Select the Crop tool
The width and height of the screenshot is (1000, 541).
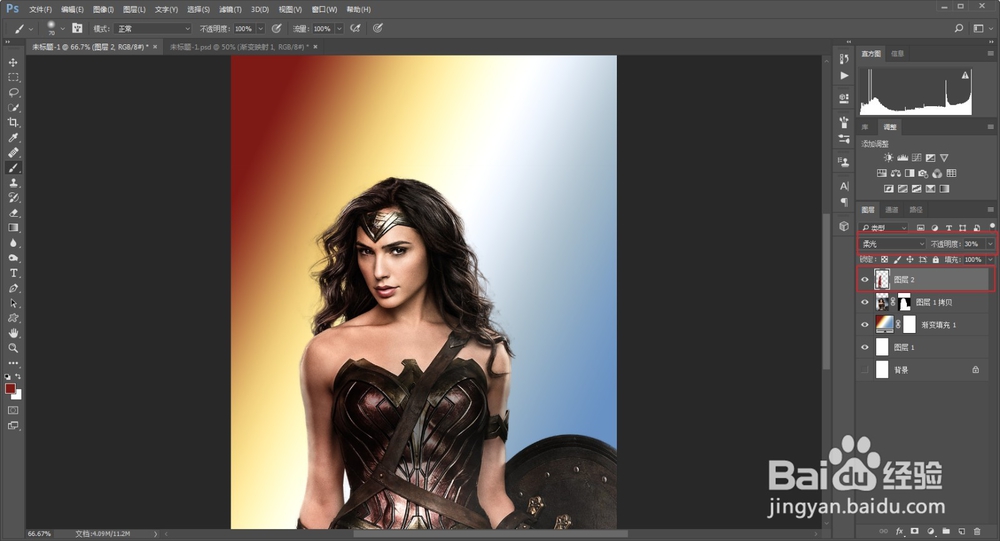coord(13,122)
